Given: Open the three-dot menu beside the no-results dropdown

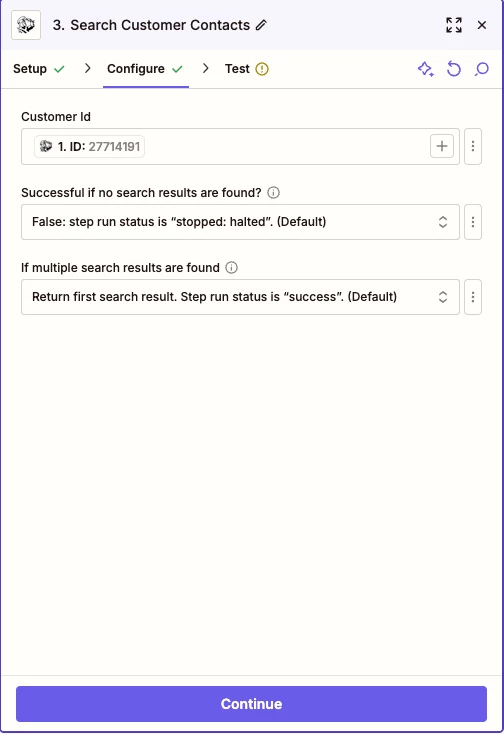Looking at the screenshot, I should click(x=473, y=222).
